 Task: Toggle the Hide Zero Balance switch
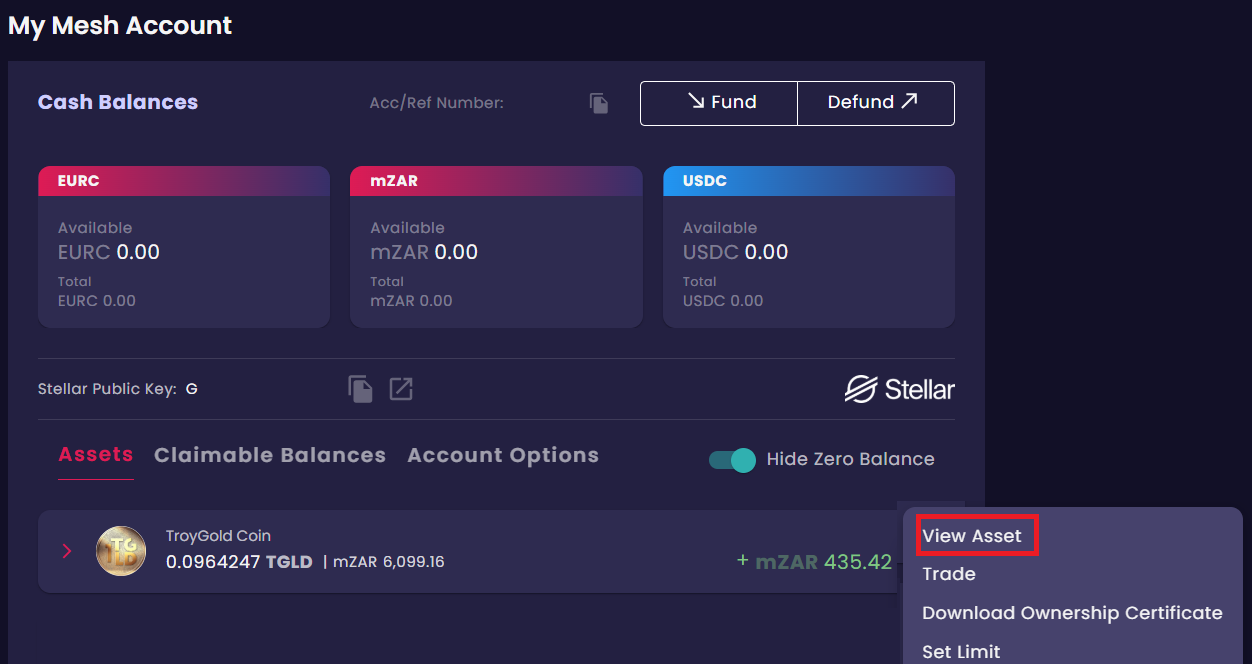tap(732, 460)
